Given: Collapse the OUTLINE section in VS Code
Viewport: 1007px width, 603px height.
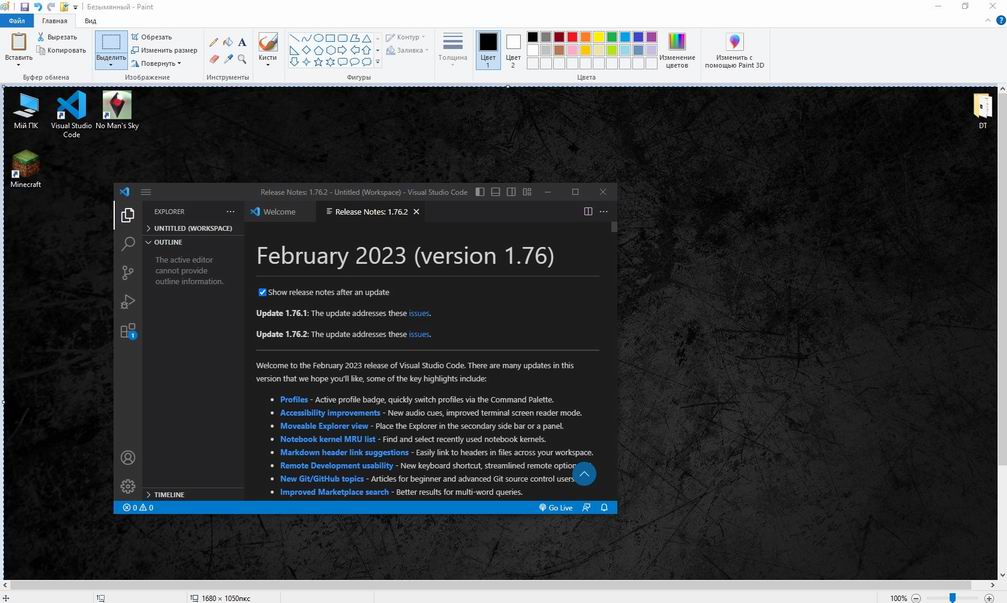Looking at the screenshot, I should 193,243.
